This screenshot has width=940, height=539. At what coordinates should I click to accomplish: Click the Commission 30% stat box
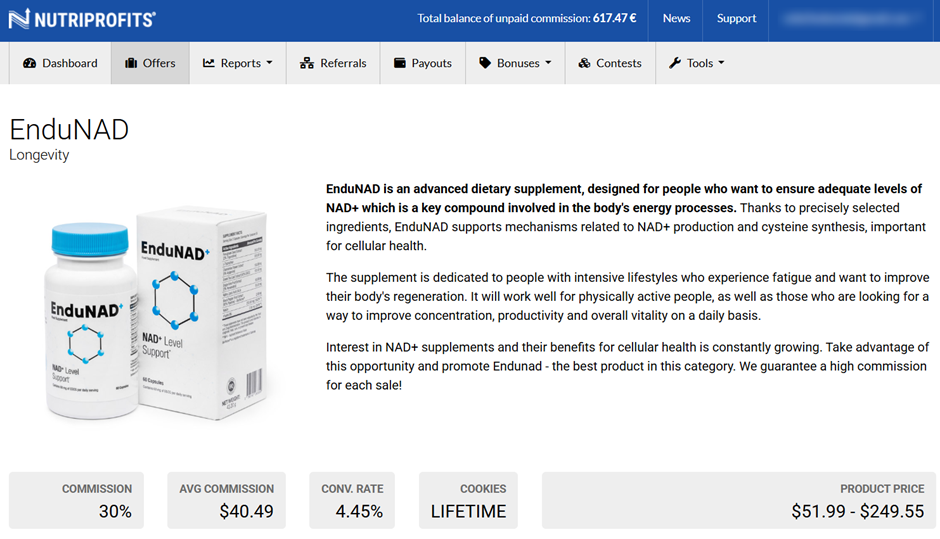(x=76, y=500)
